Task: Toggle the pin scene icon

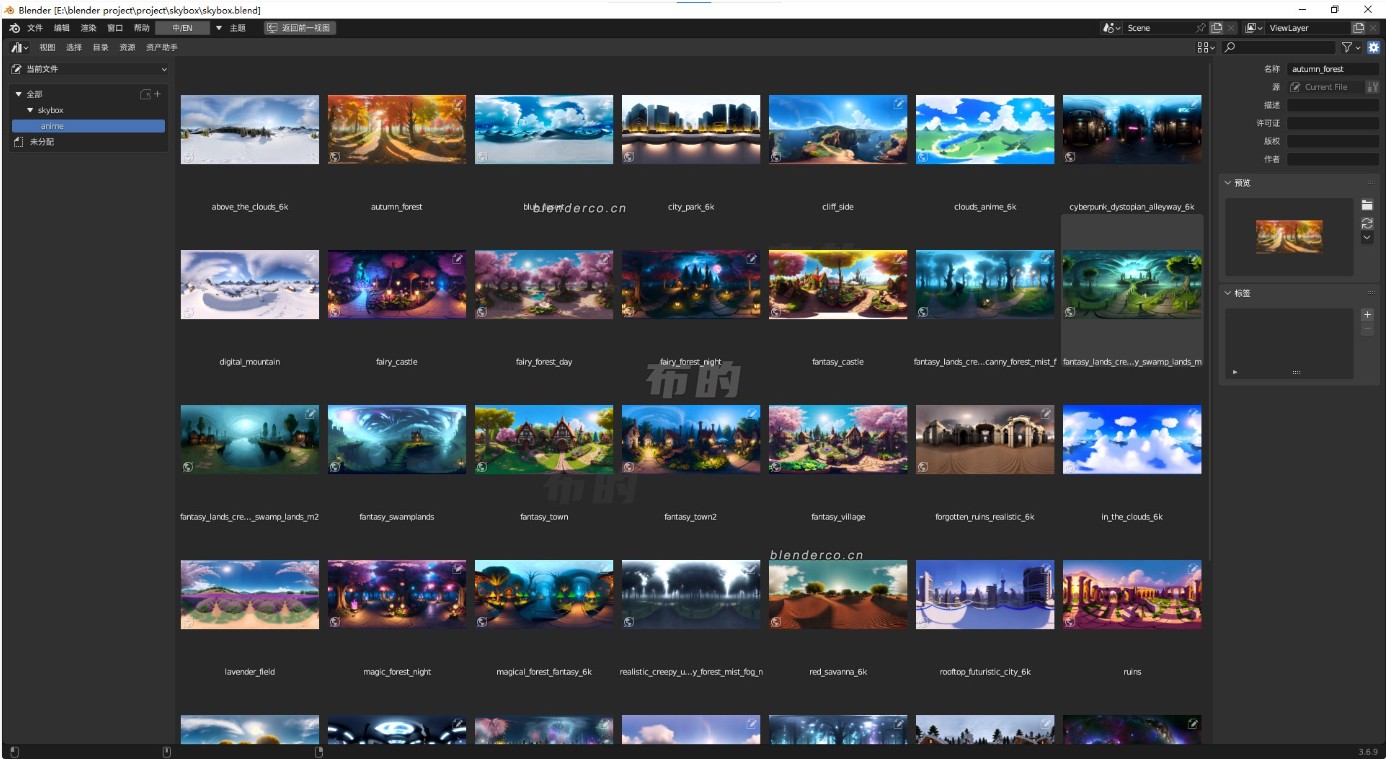Action: pos(1201,28)
